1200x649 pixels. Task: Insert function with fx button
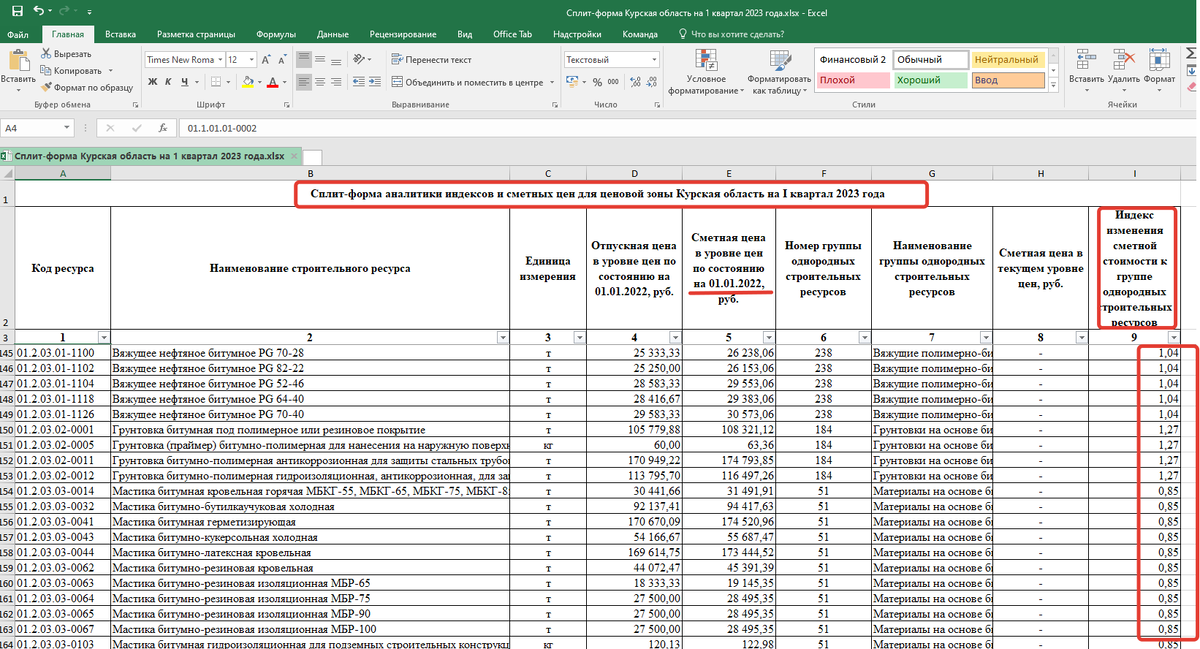pos(161,128)
